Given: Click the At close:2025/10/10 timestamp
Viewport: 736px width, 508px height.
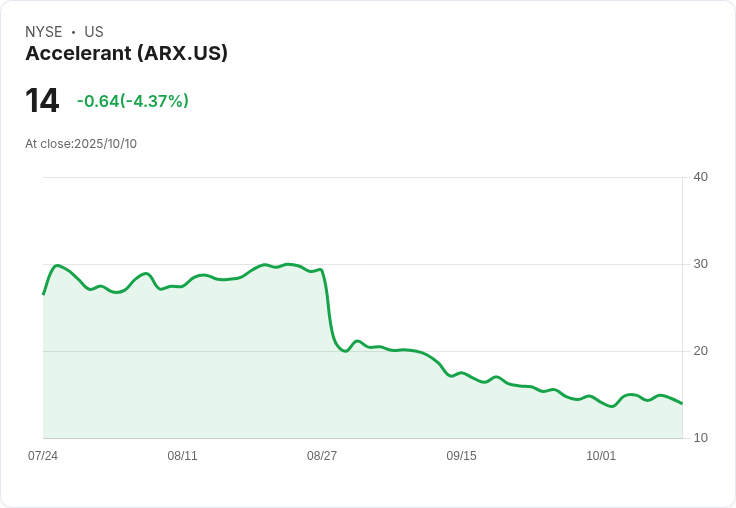Looking at the screenshot, I should coord(81,144).
